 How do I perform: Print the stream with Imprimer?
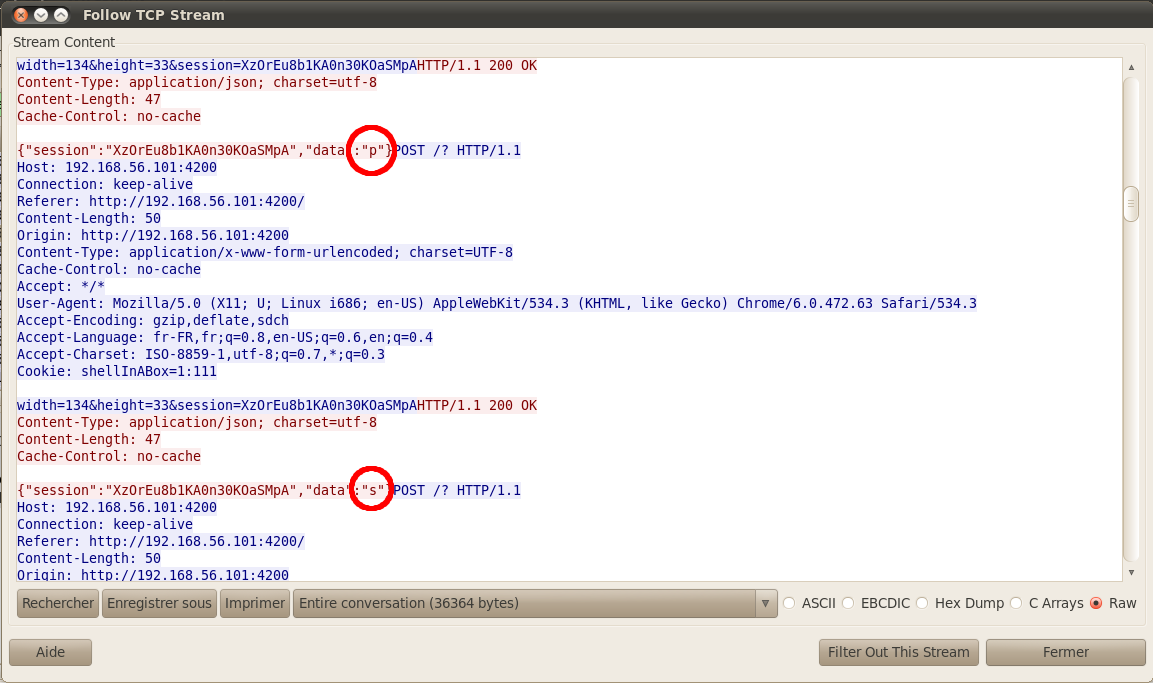pos(254,603)
